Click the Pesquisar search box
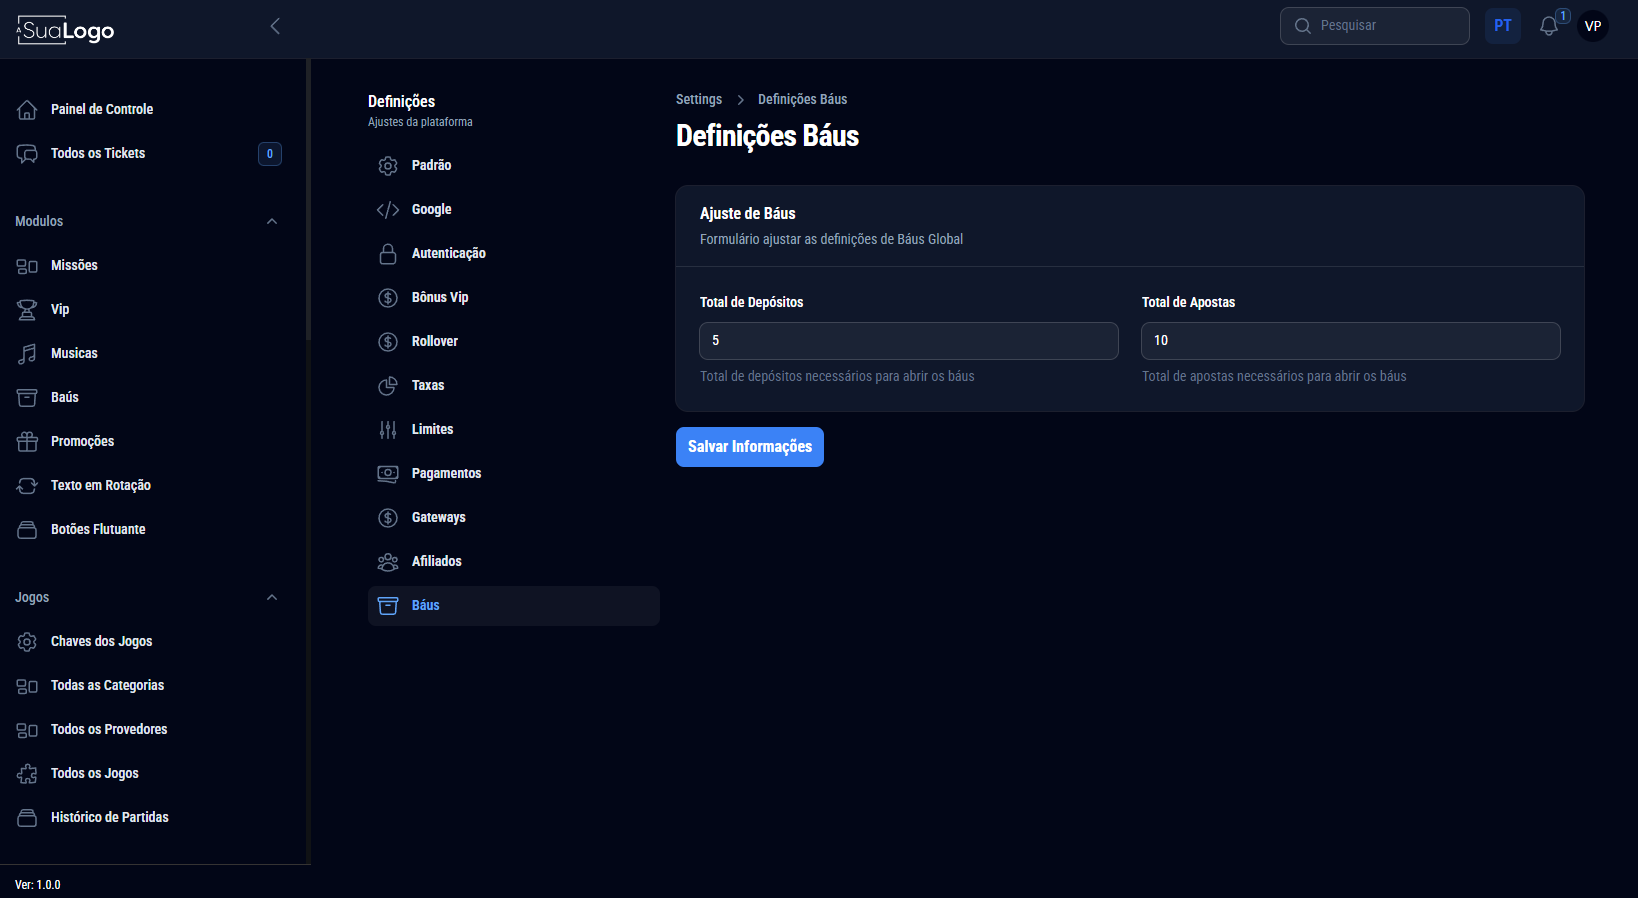This screenshot has height=898, width=1638. 1374,26
